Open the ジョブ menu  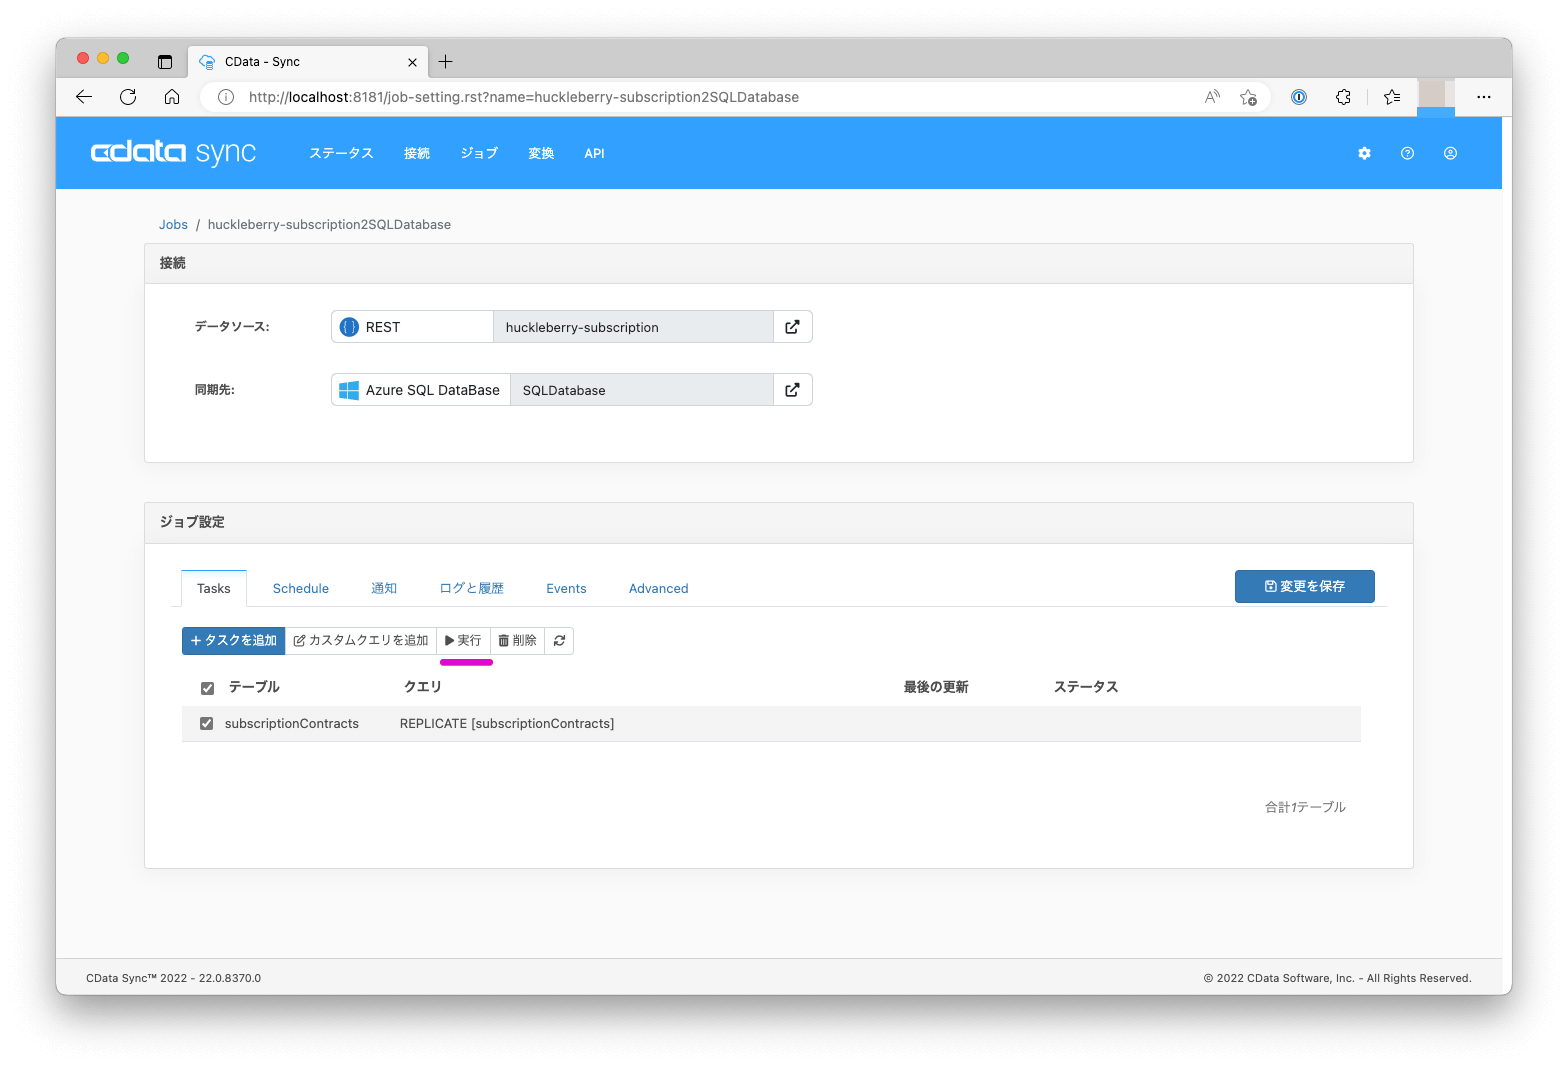point(479,153)
